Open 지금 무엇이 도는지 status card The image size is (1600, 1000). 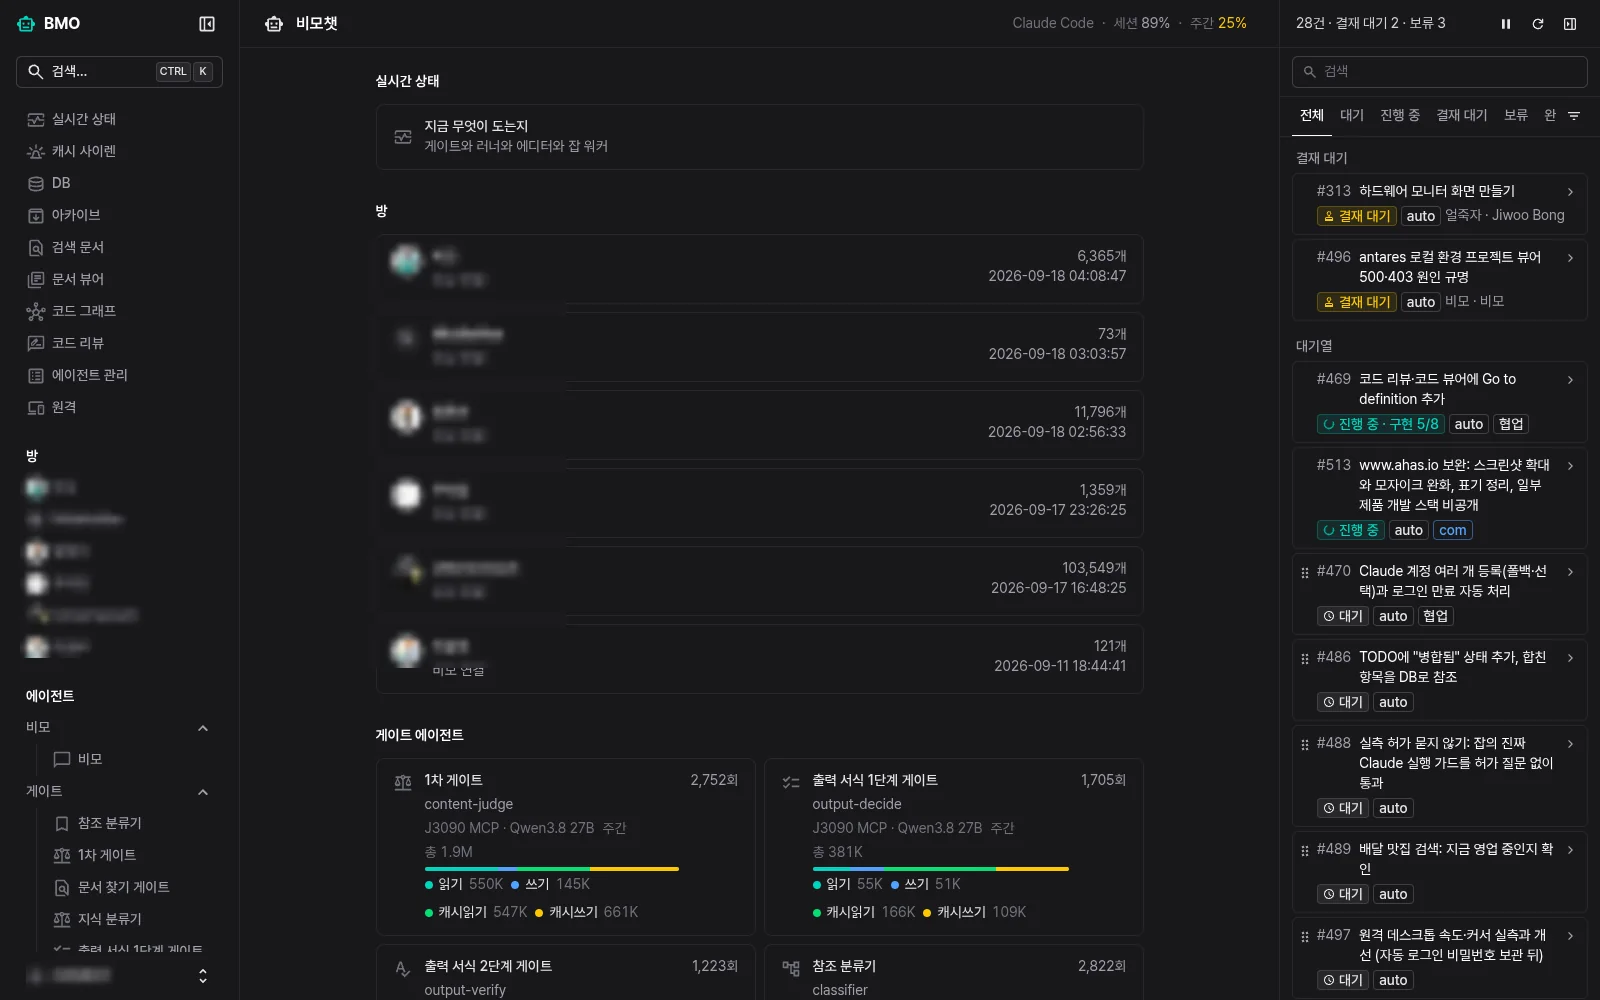pos(760,137)
